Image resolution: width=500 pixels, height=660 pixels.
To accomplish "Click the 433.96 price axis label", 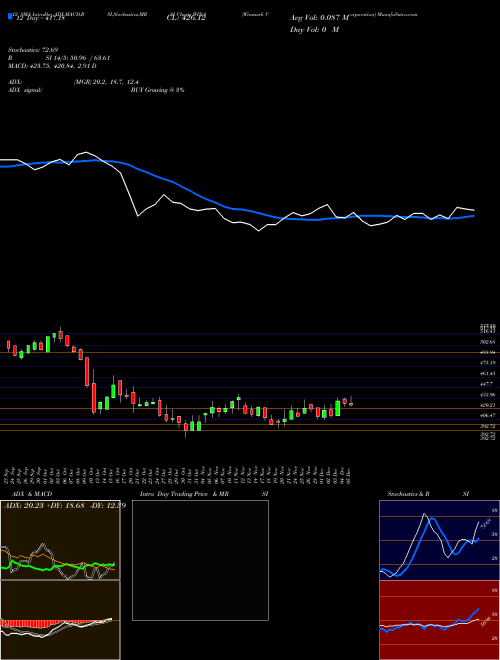I will pos(487,394).
